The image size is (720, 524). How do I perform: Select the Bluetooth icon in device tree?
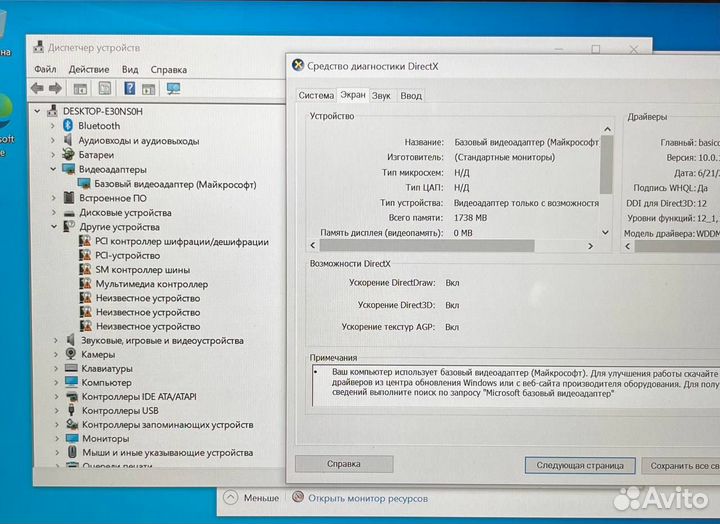click(x=68, y=125)
